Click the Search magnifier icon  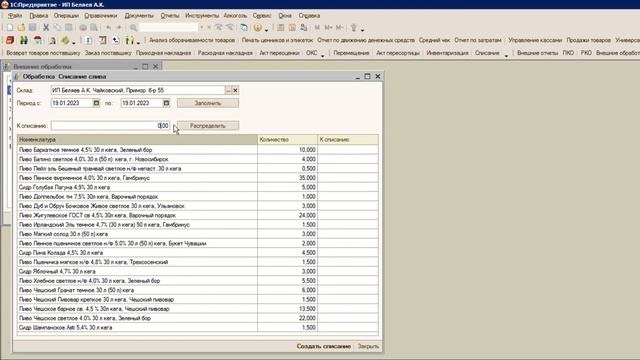point(133,28)
